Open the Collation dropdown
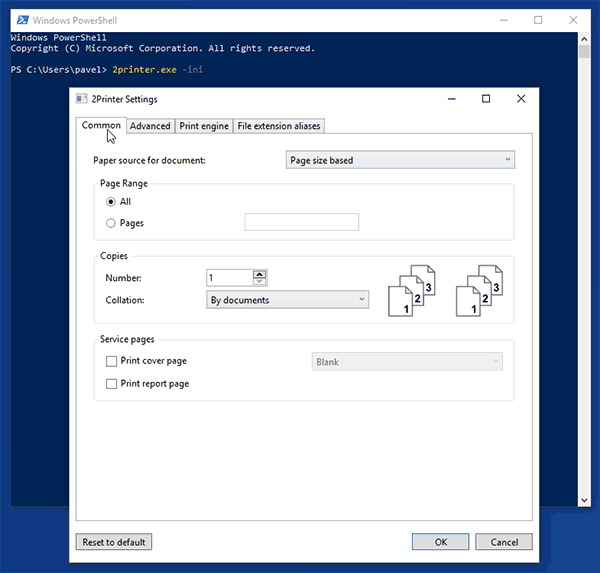This screenshot has height=573, width=600. tap(287, 300)
